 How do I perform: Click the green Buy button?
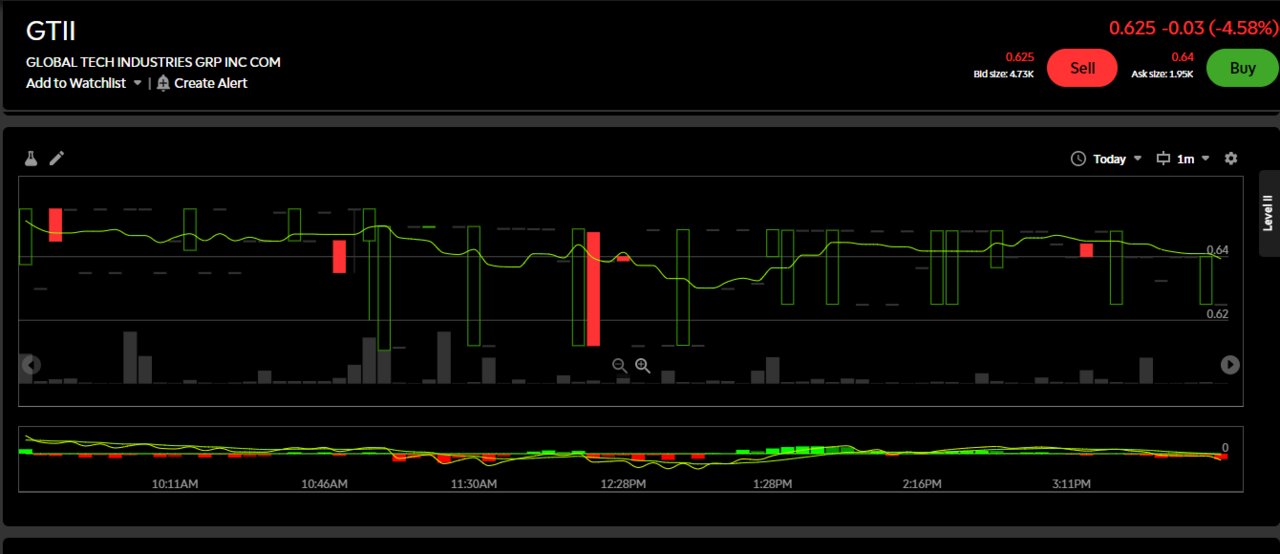(x=1242, y=68)
